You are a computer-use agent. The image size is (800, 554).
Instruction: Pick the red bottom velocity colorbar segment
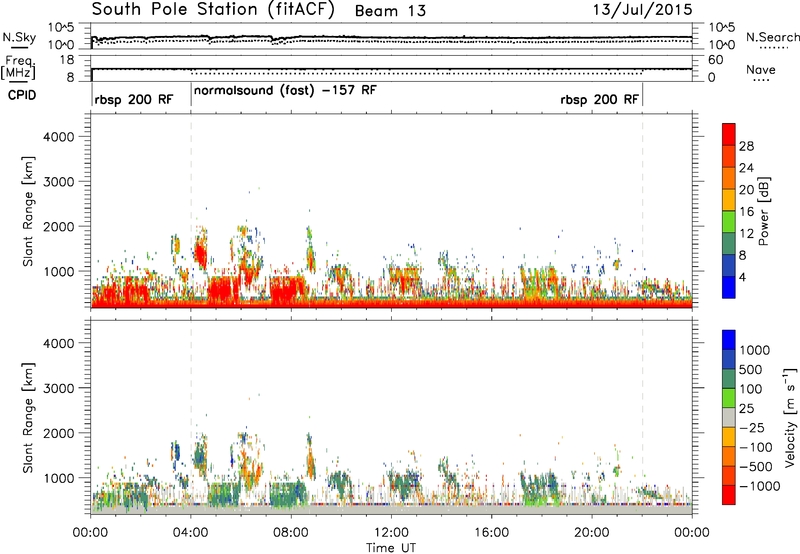click(729, 495)
